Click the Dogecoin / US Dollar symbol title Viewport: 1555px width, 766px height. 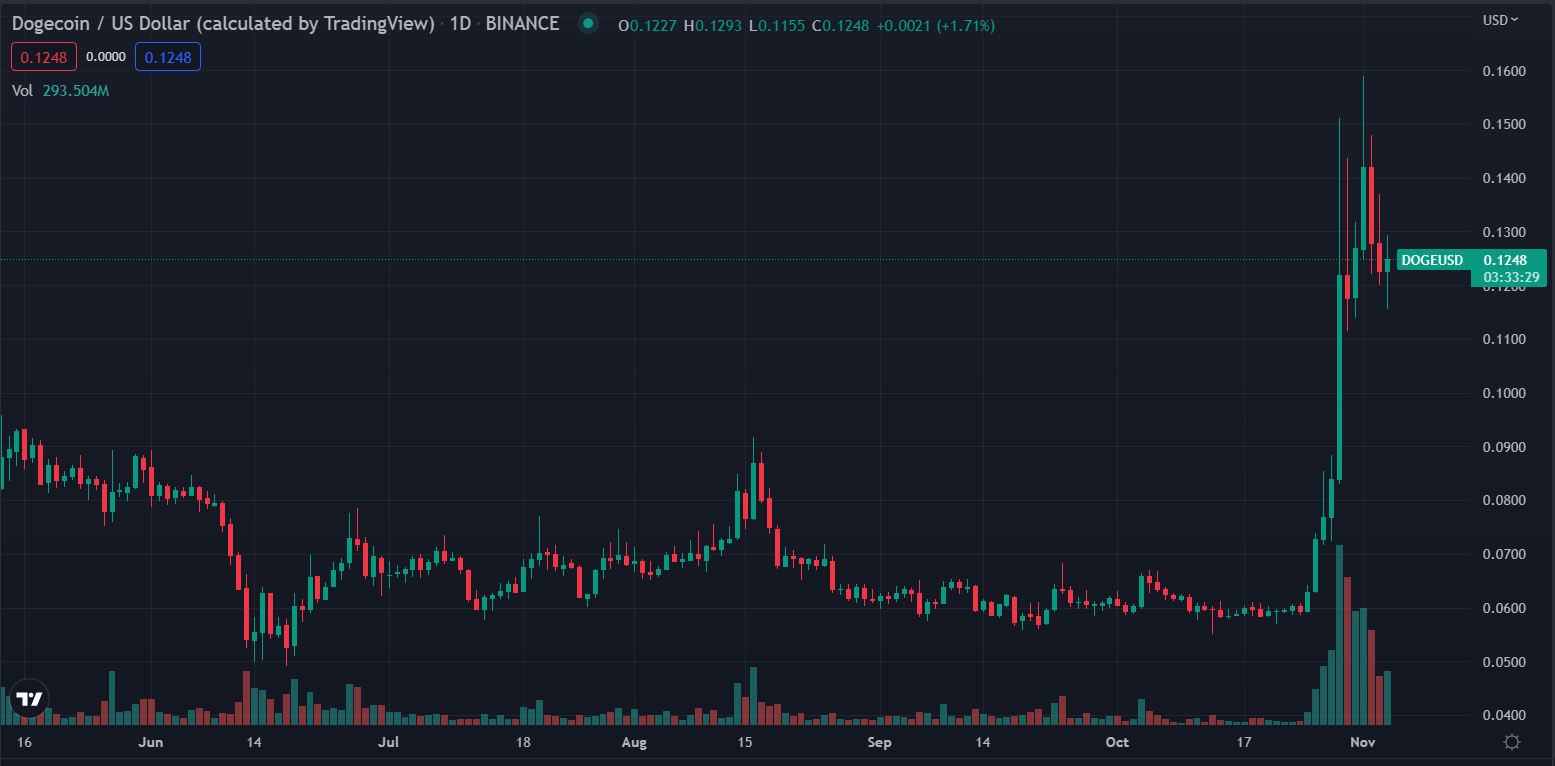click(223, 24)
